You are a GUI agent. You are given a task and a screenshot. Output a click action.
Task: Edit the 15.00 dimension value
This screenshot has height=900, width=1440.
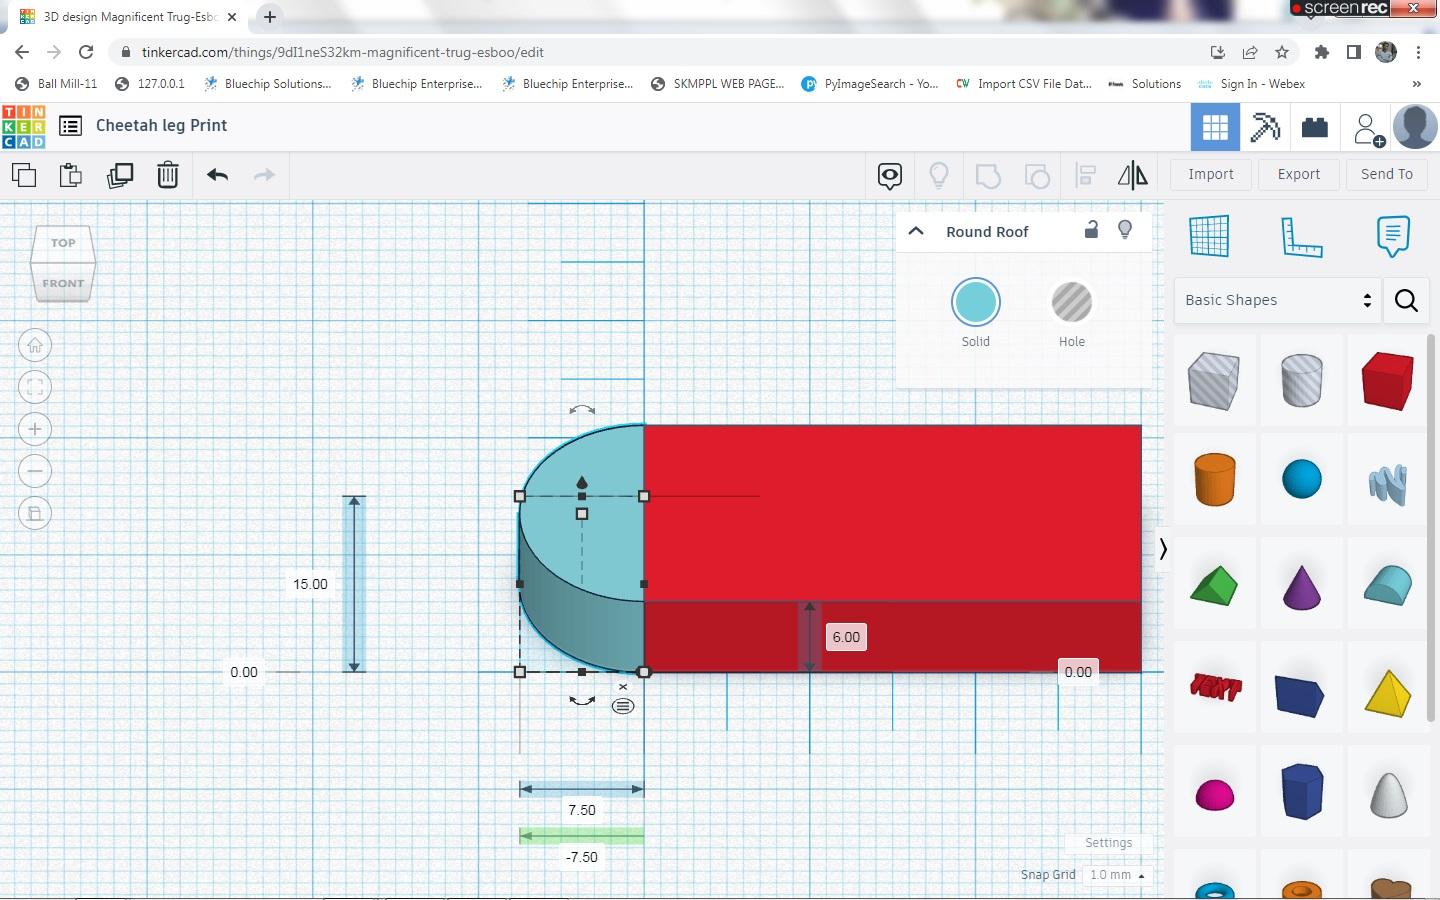[310, 584]
